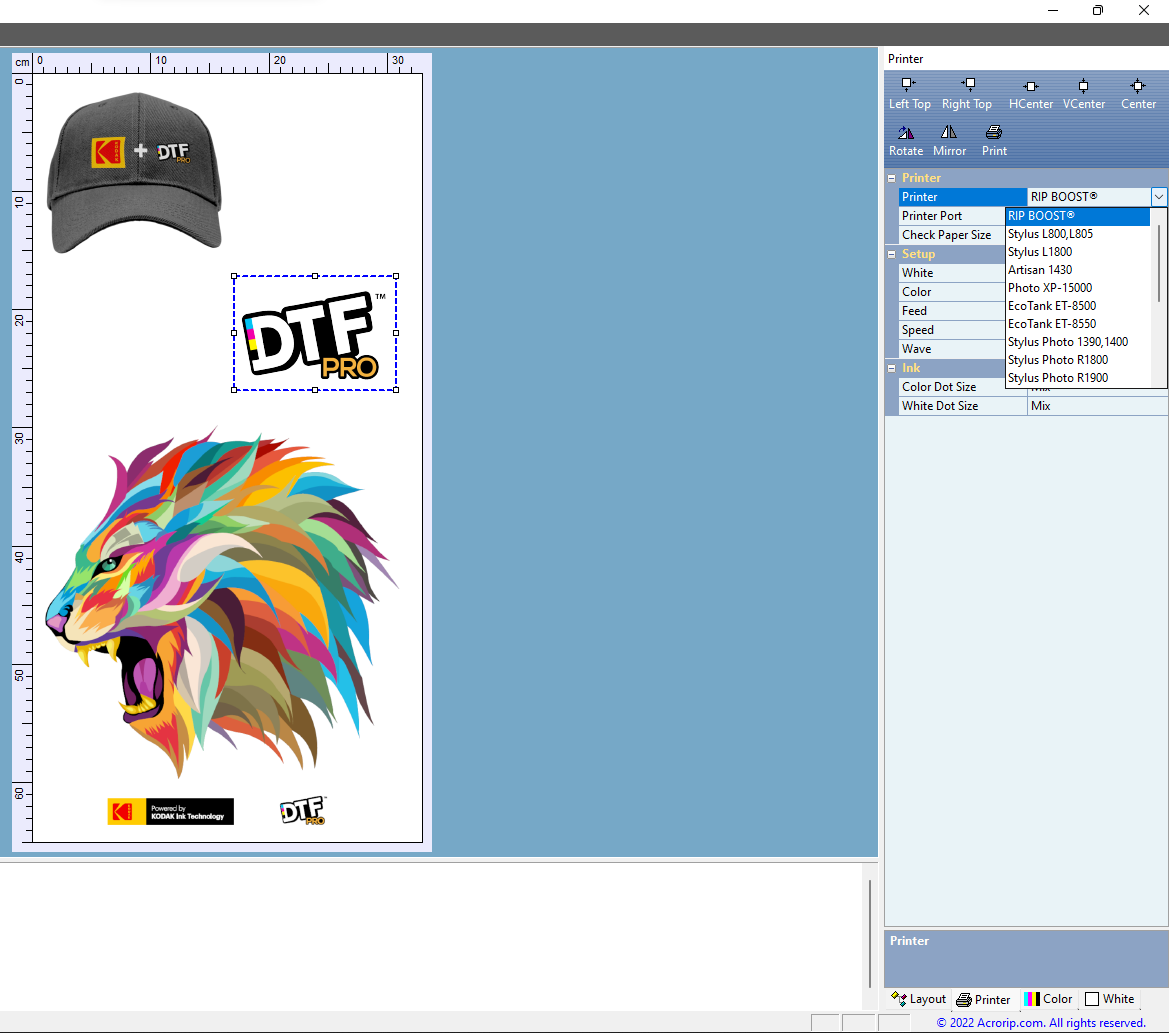The image size is (1169, 1033).
Task: Close the Printer dropdown arrow
Action: (1158, 197)
